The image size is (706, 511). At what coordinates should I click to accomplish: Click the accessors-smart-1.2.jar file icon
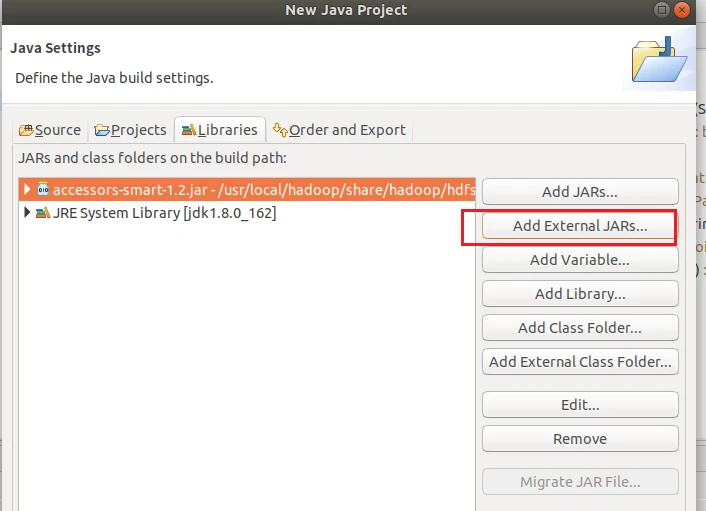43,189
